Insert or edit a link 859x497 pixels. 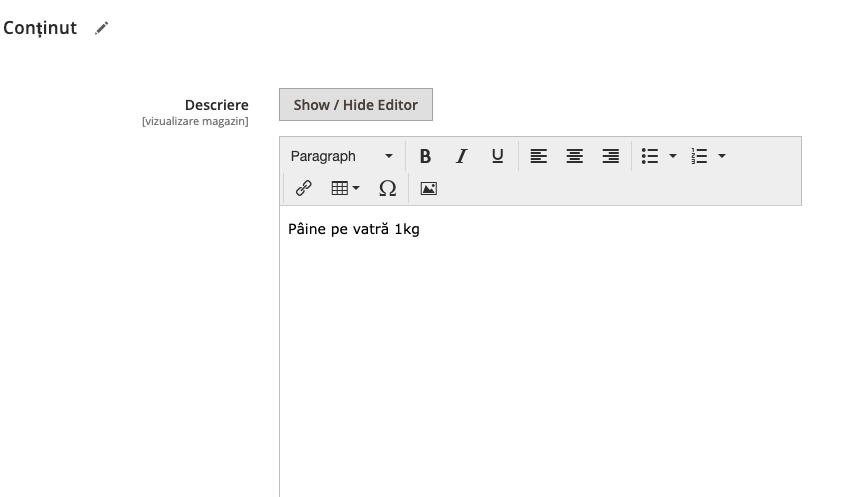click(x=303, y=188)
